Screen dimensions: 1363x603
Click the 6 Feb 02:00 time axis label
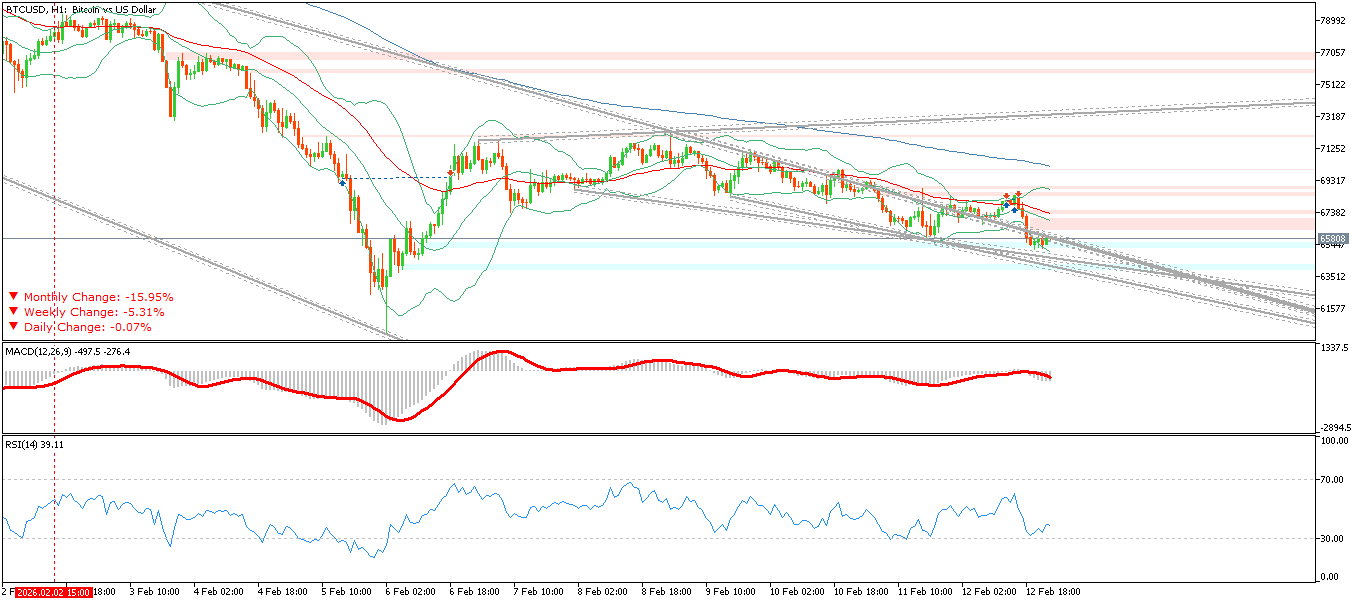411,592
